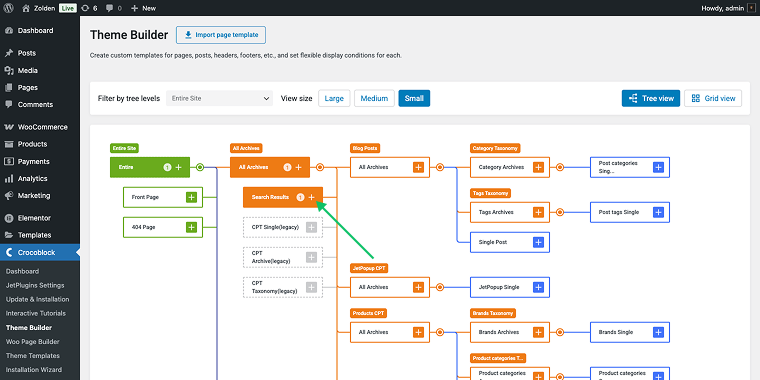Switch to Tree view
Image resolution: width=760 pixels, height=380 pixels.
pyautogui.click(x=651, y=98)
